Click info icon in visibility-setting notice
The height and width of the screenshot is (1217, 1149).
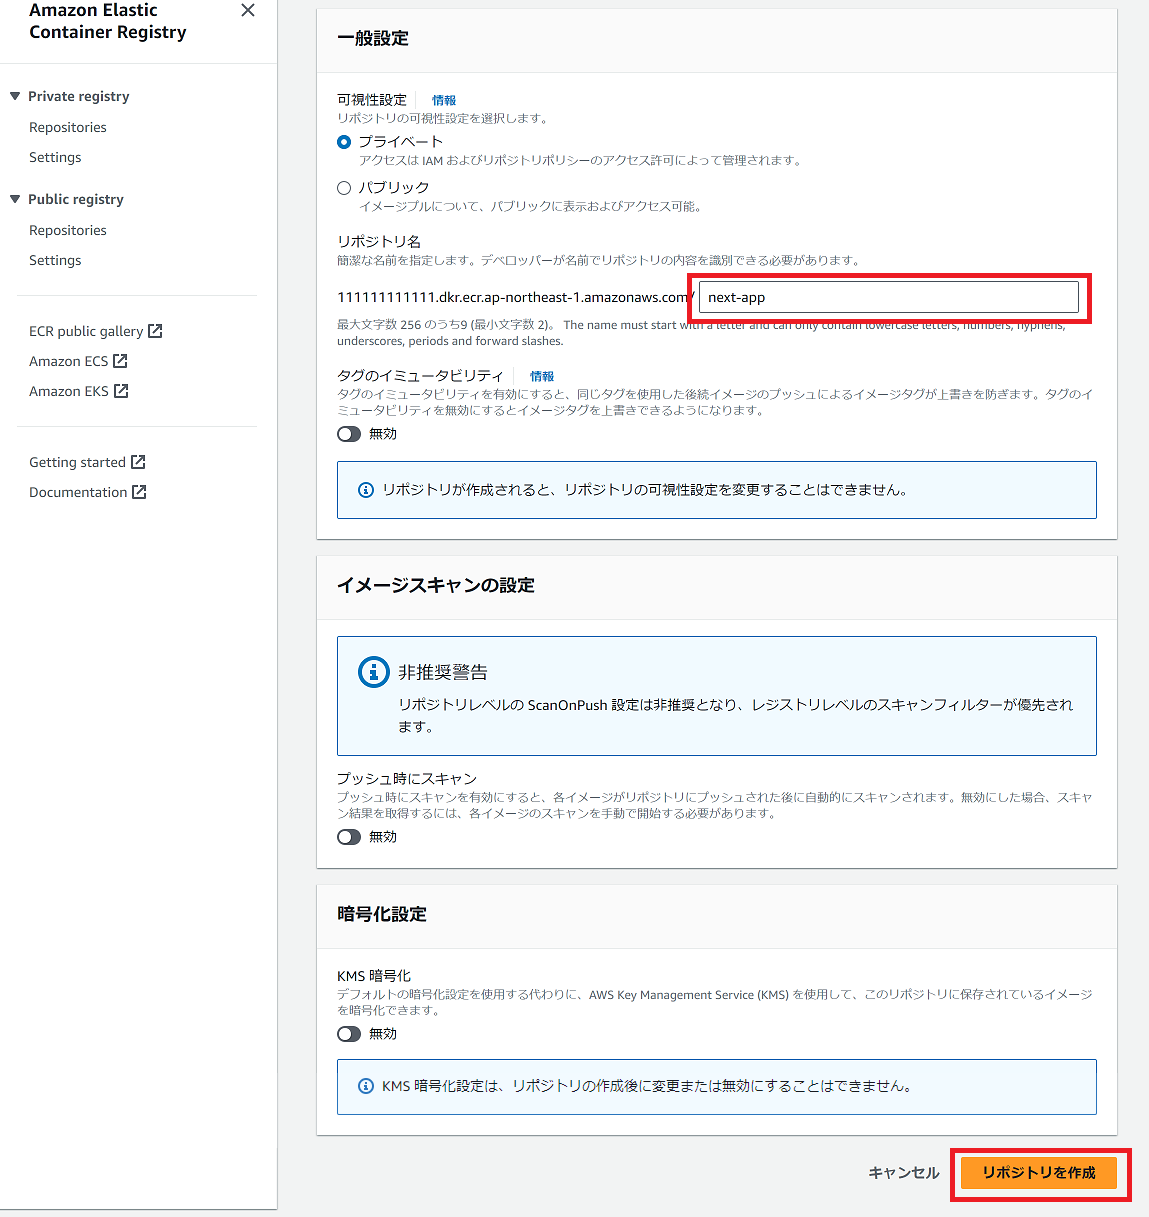365,490
